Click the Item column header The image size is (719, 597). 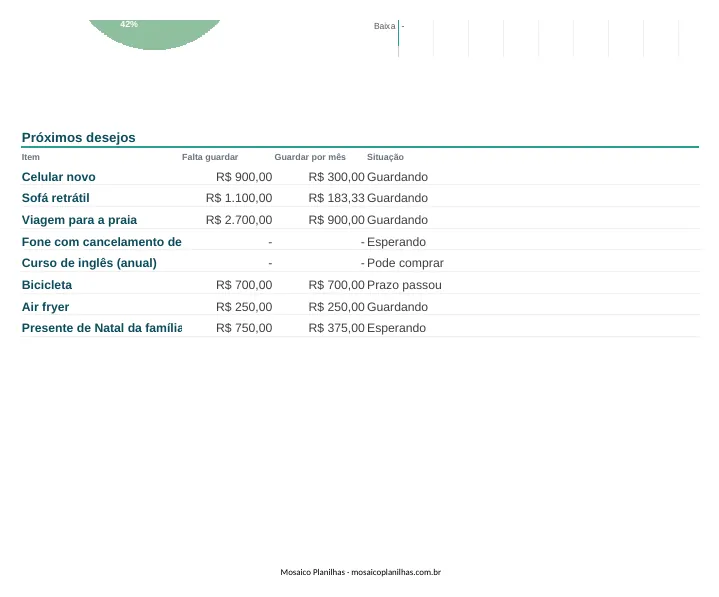(x=31, y=157)
